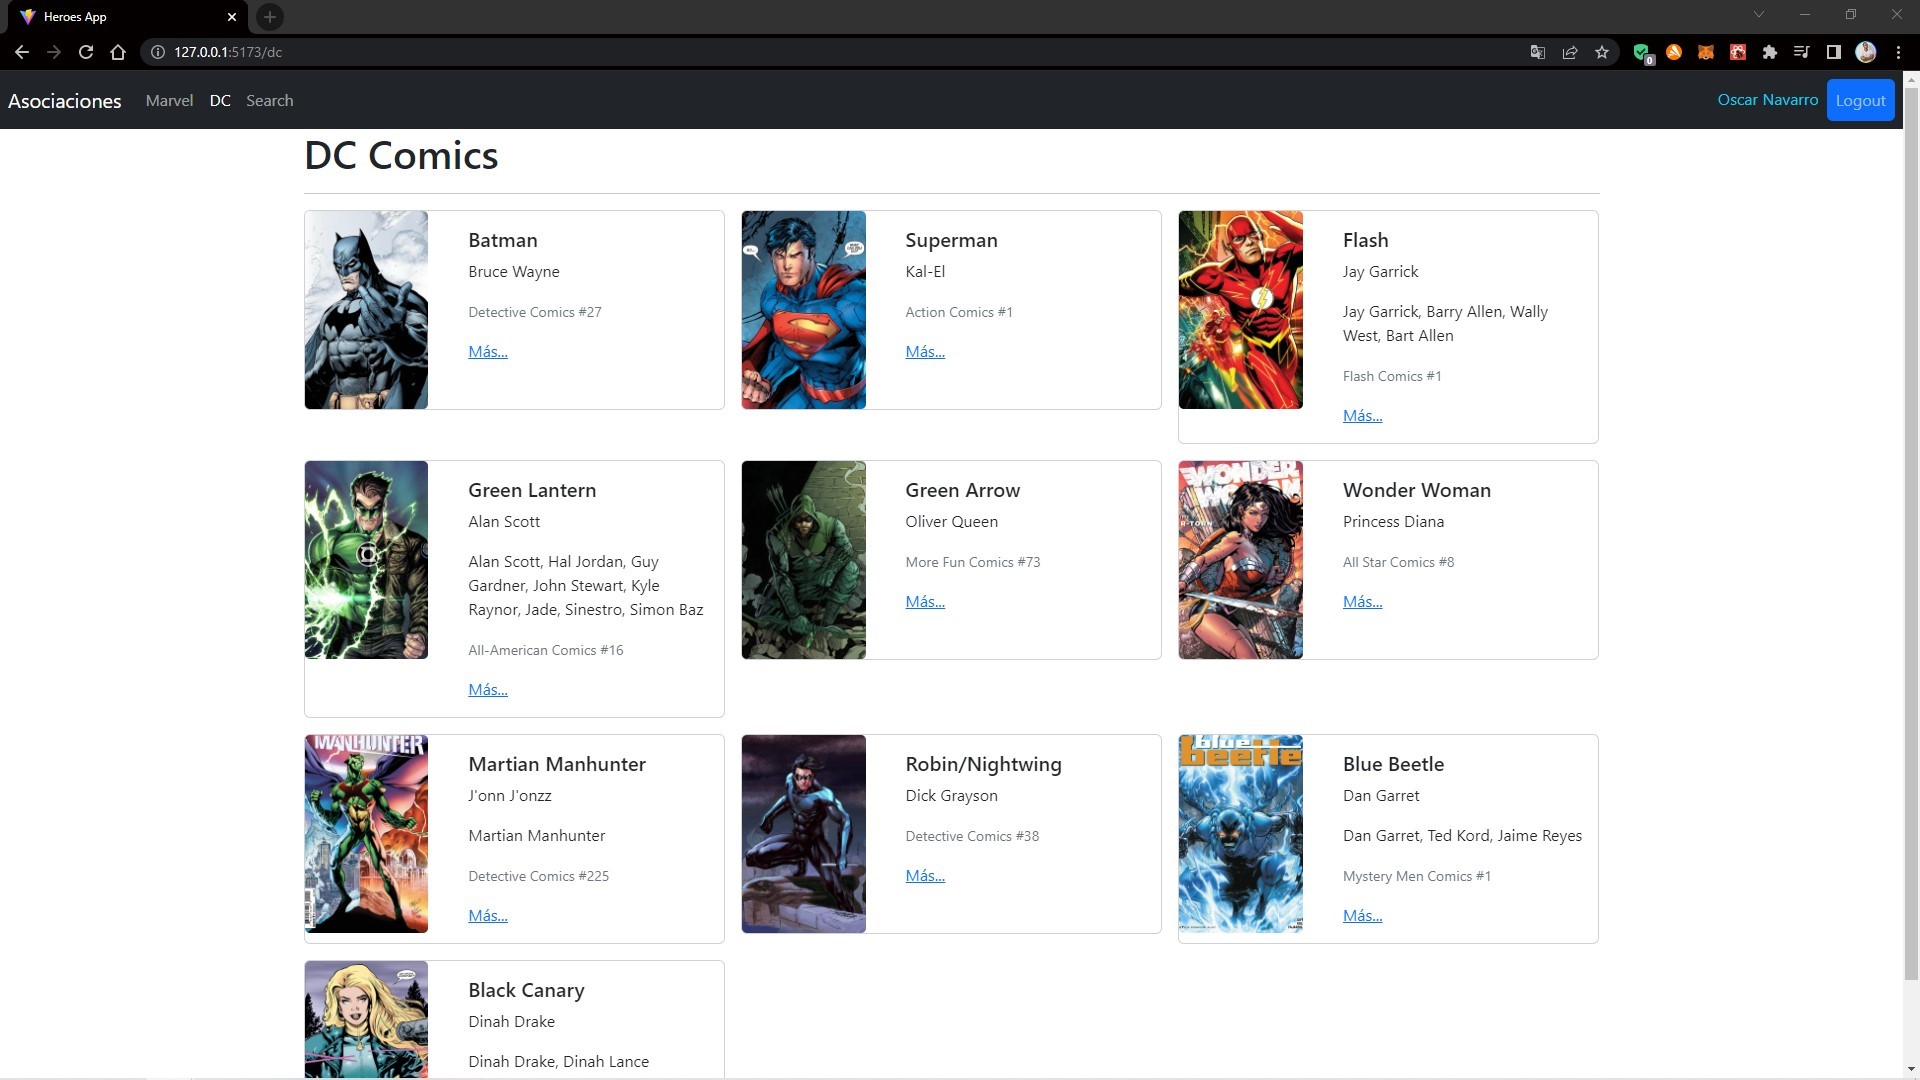Toggle the browser side panel
Screen dimensions: 1920x1080
1834,52
